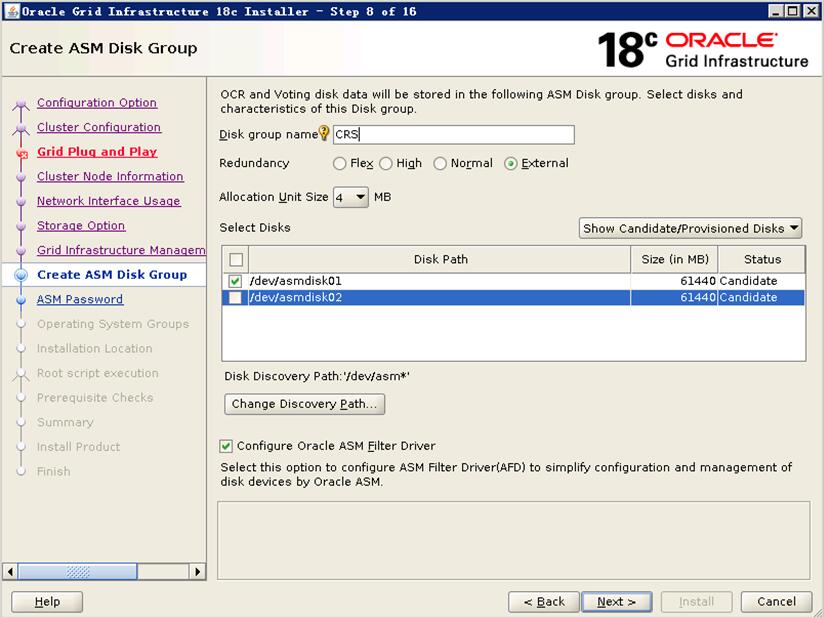Viewport: 824px width, 618px height.
Task: Toggle the select-all disks header checkbox
Action: [236, 260]
